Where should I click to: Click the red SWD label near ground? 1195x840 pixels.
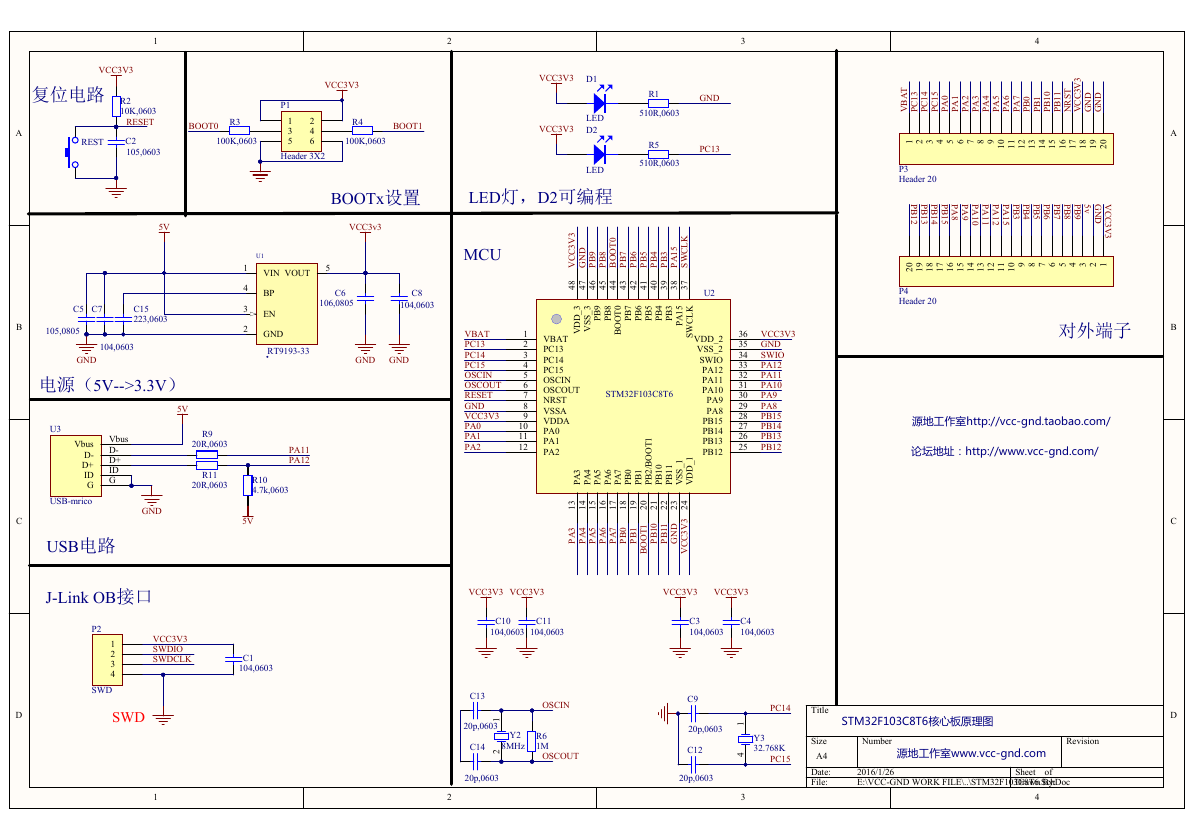[x=128, y=717]
